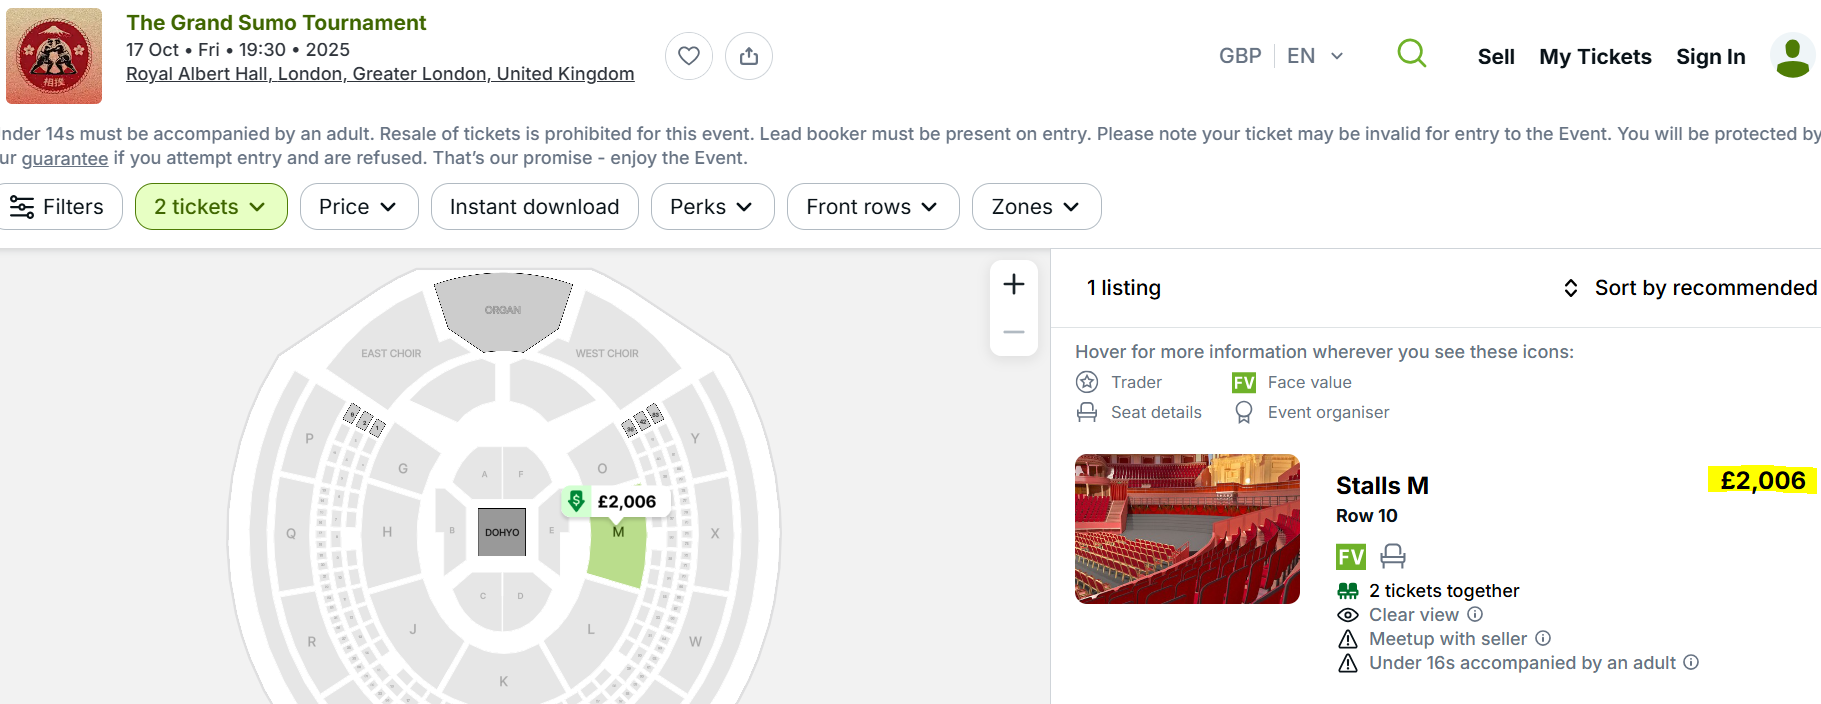Image resolution: width=1821 pixels, height=704 pixels.
Task: Open the My Tickets page
Action: click(1595, 57)
